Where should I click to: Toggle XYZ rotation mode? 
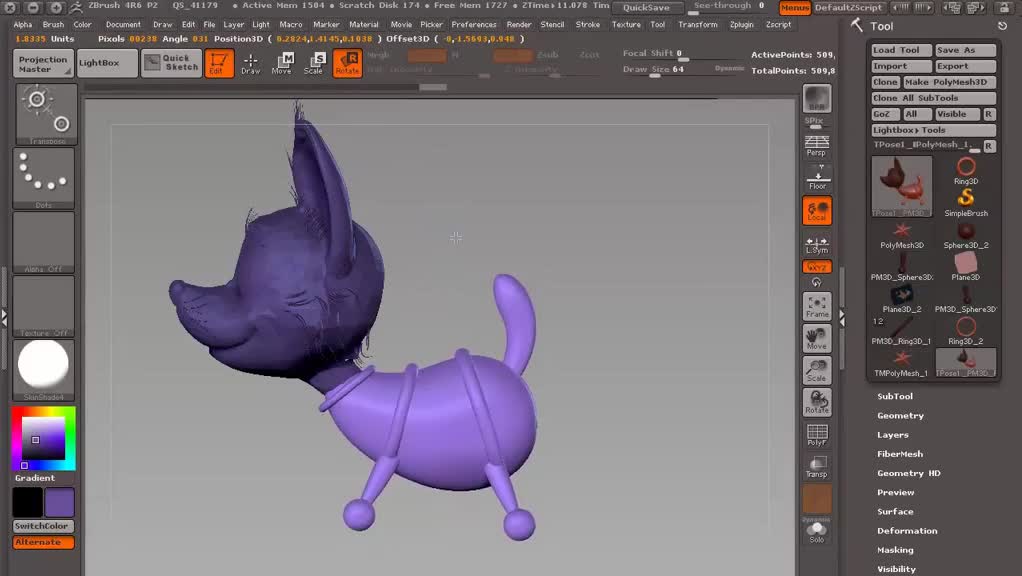[817, 267]
